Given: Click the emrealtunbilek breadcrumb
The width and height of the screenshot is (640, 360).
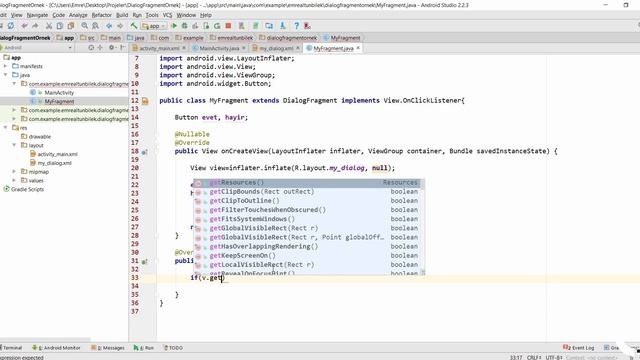Looking at the screenshot, I should [x=232, y=38].
